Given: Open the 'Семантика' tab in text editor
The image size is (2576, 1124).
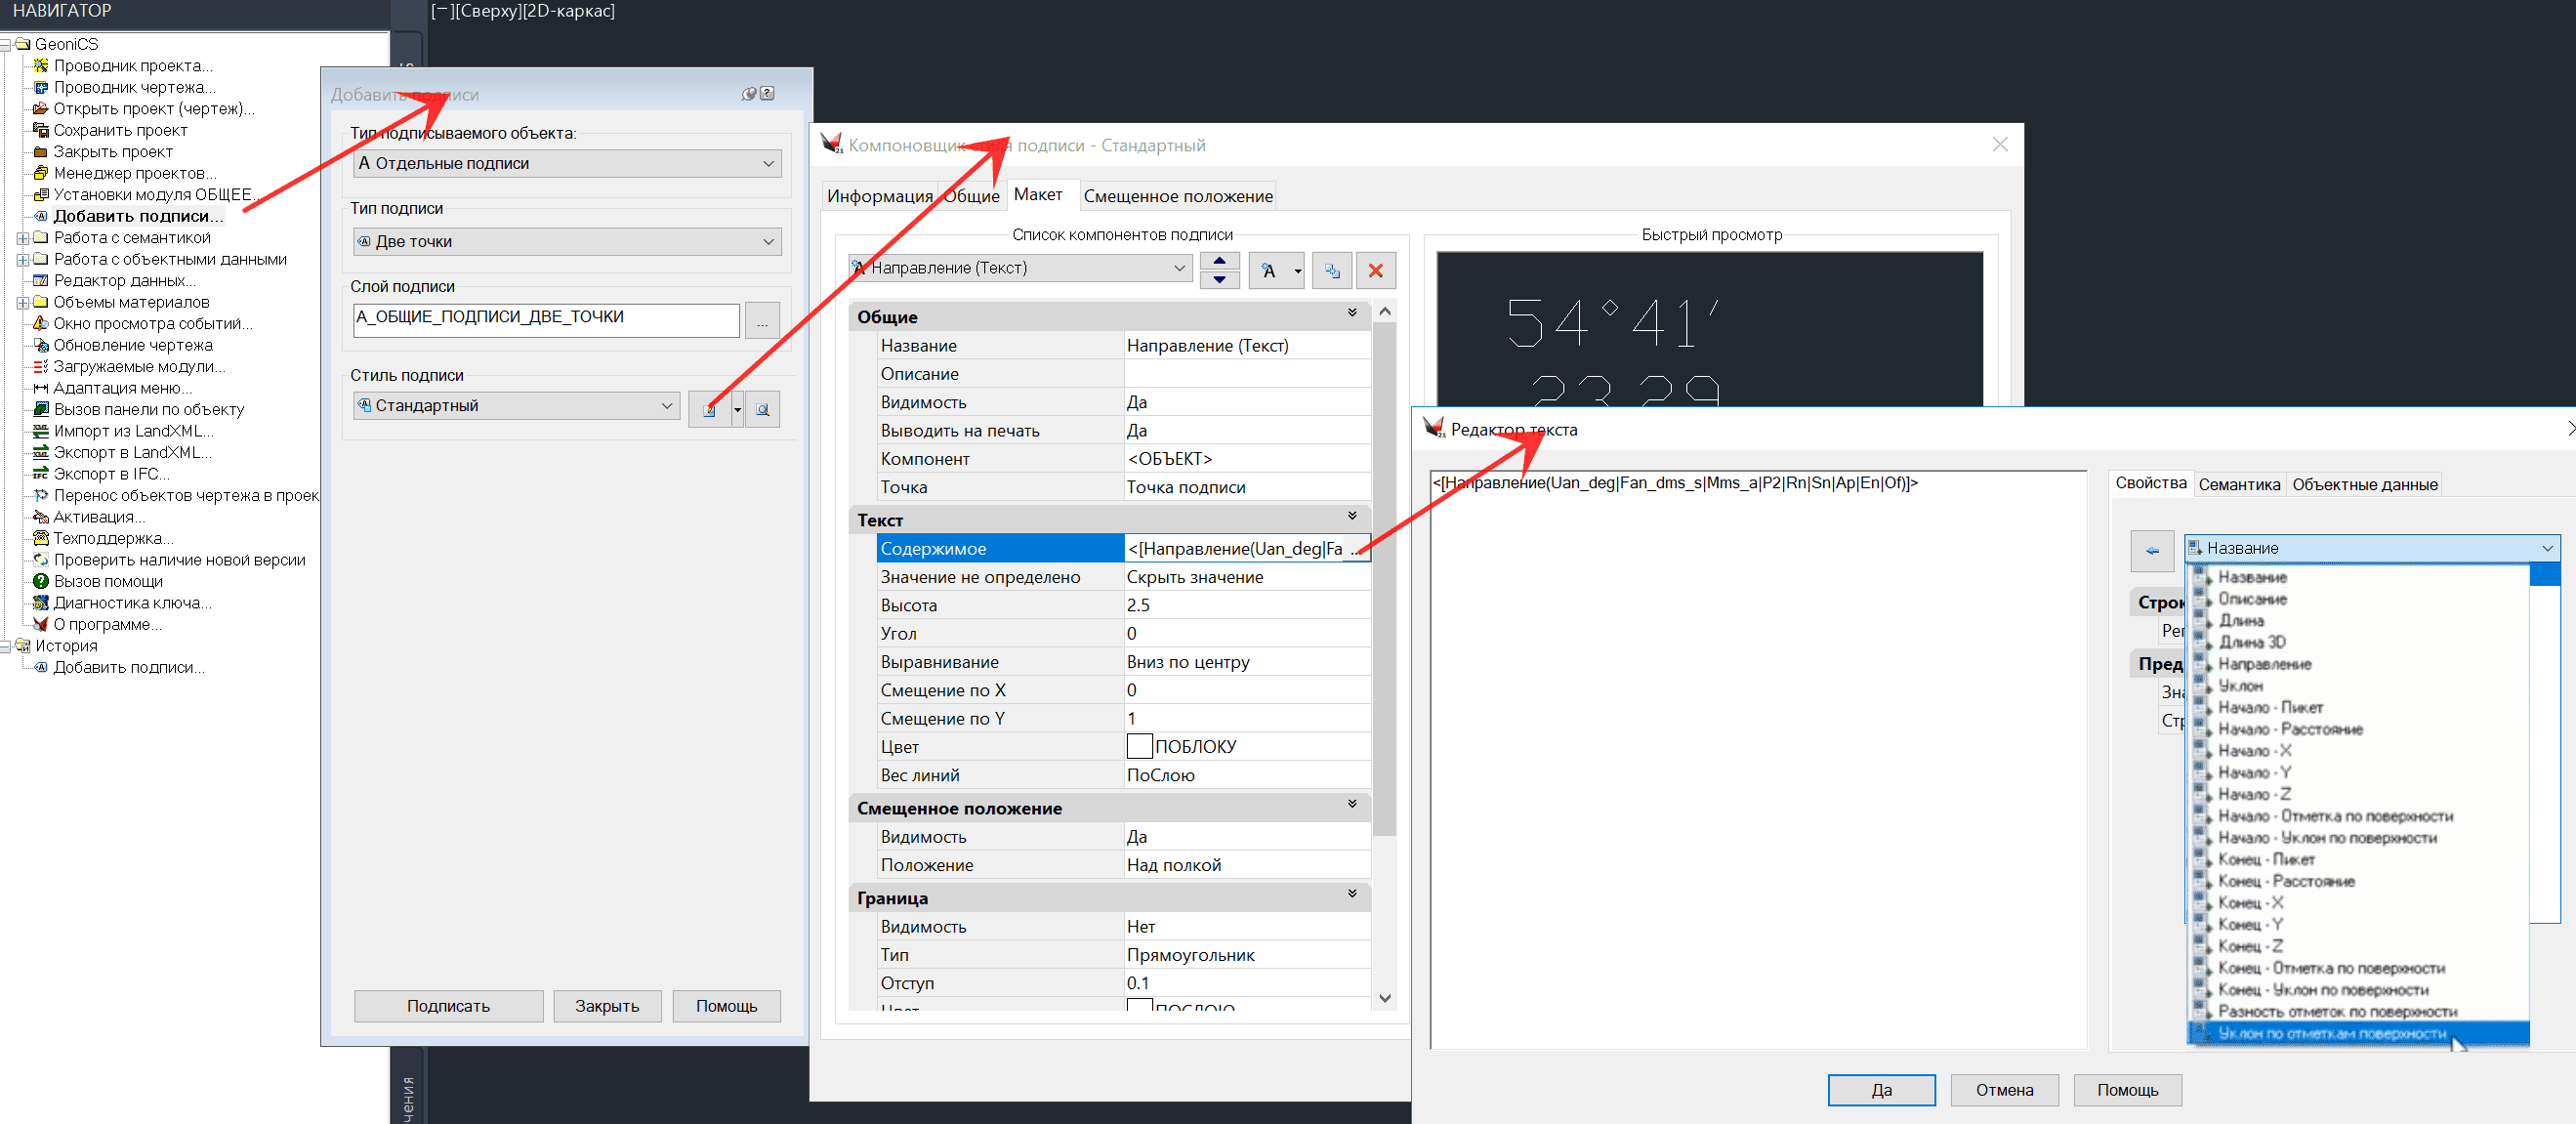Looking at the screenshot, I should [2239, 485].
